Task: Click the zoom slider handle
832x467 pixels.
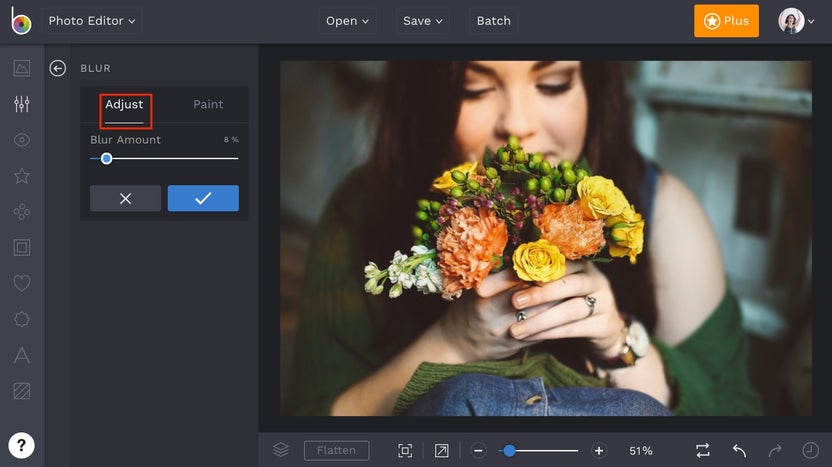Action: [509, 451]
